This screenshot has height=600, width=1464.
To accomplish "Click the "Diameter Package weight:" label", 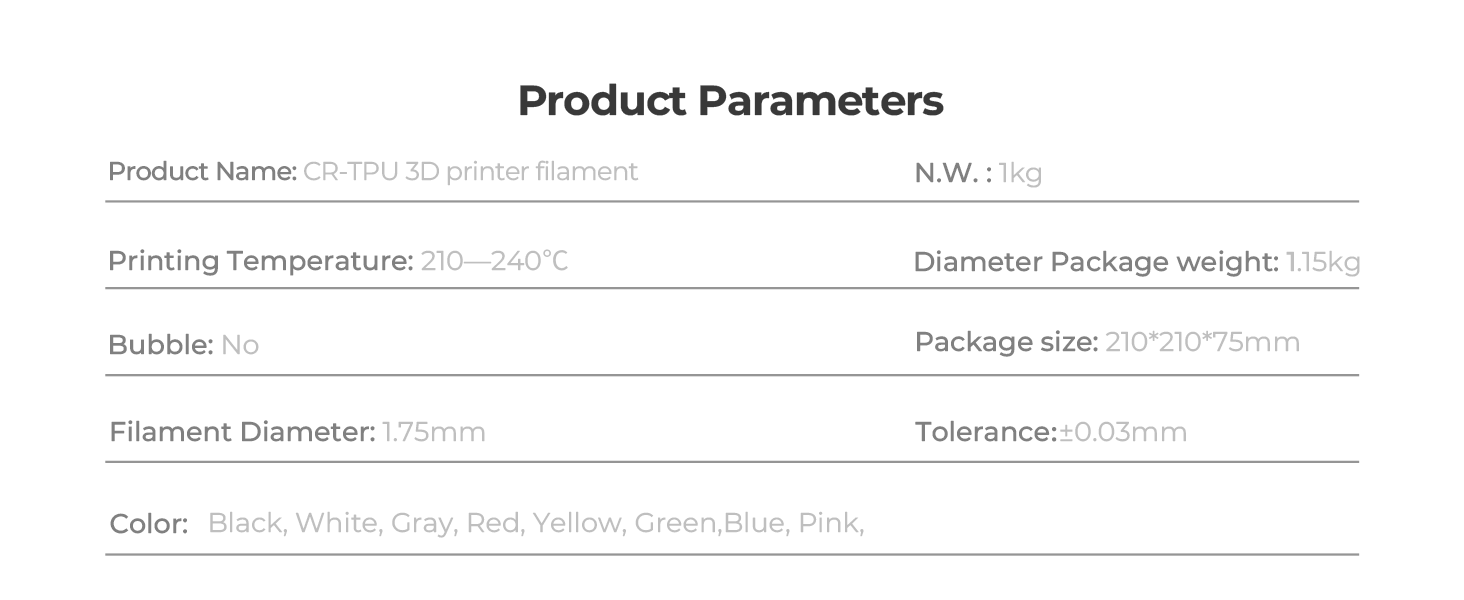I will (1096, 262).
